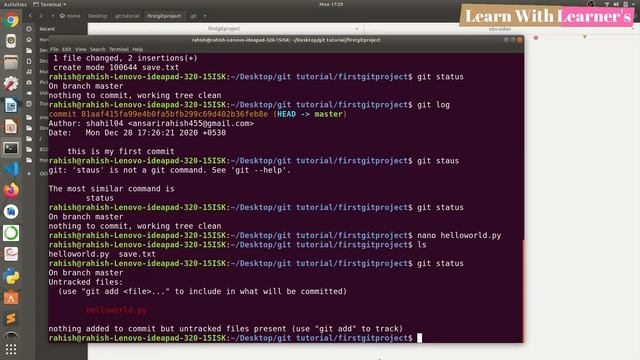640x360 pixels.
Task: Select Recent in Files sidebar
Action: point(47,29)
